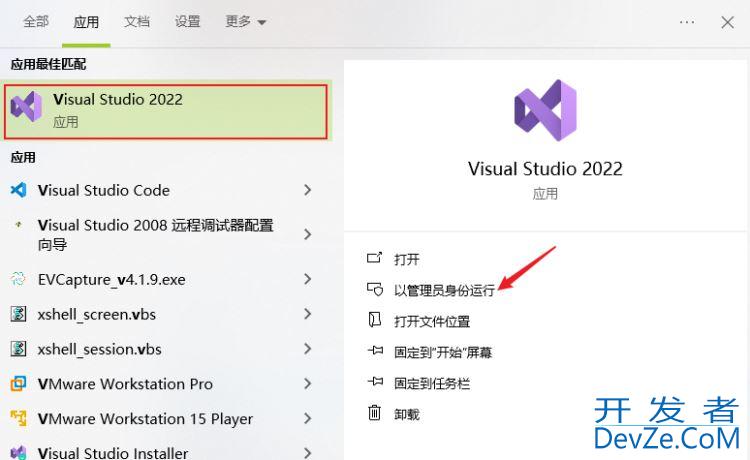The image size is (750, 460).
Task: Expand VMware Workstation 15 Player options arrow
Action: click(x=308, y=418)
